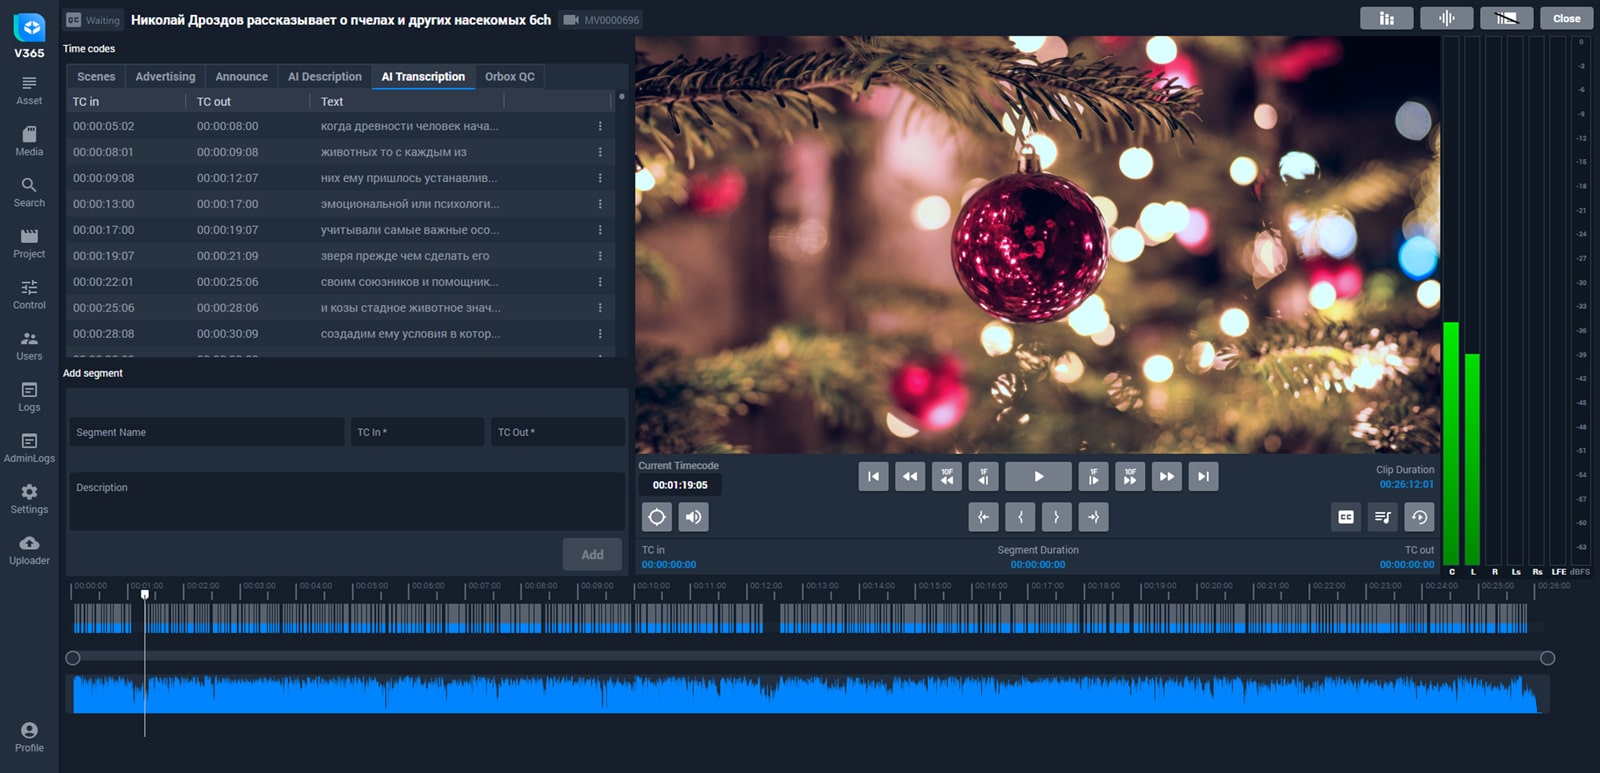This screenshot has height=773, width=1600.
Task: Open the Media section
Action: point(29,142)
